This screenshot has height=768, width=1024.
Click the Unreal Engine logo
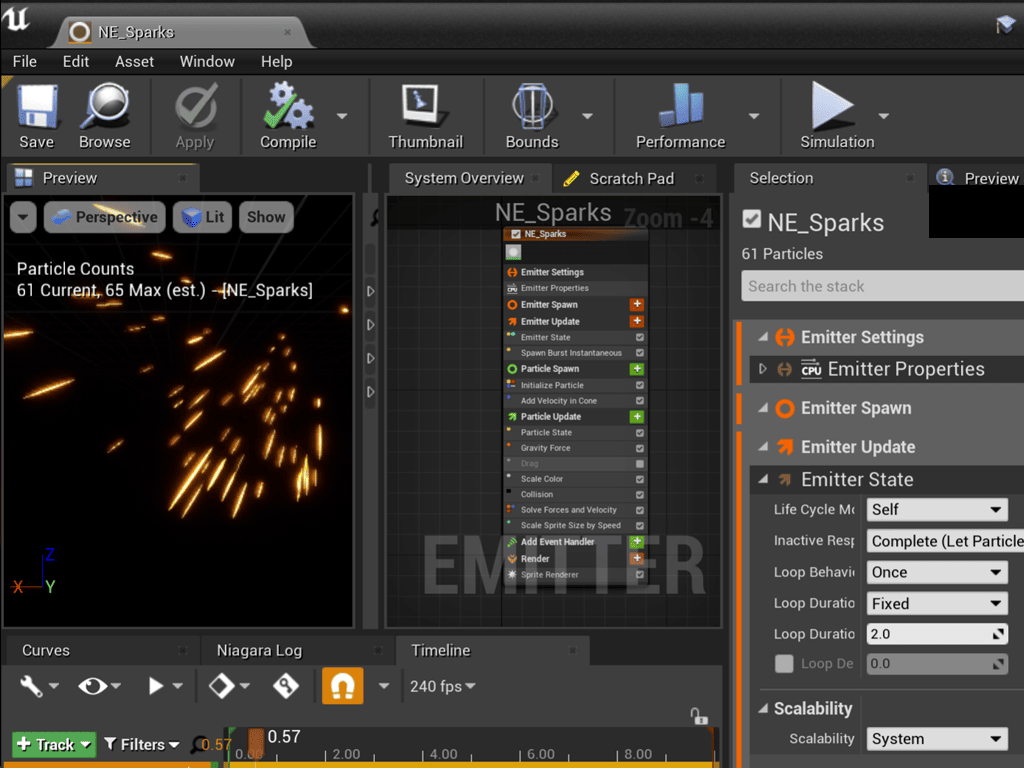(x=17, y=18)
